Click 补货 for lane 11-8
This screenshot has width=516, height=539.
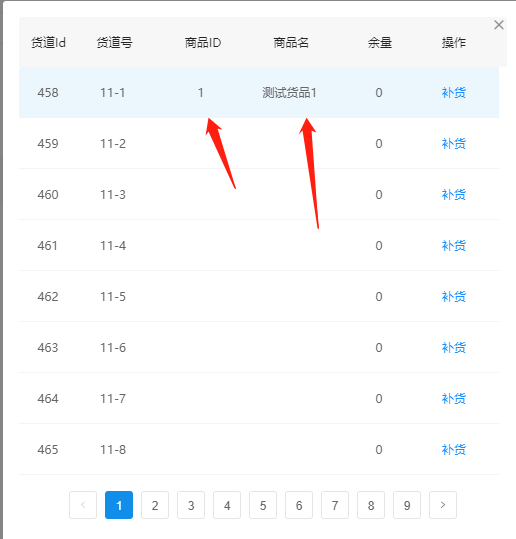(453, 450)
